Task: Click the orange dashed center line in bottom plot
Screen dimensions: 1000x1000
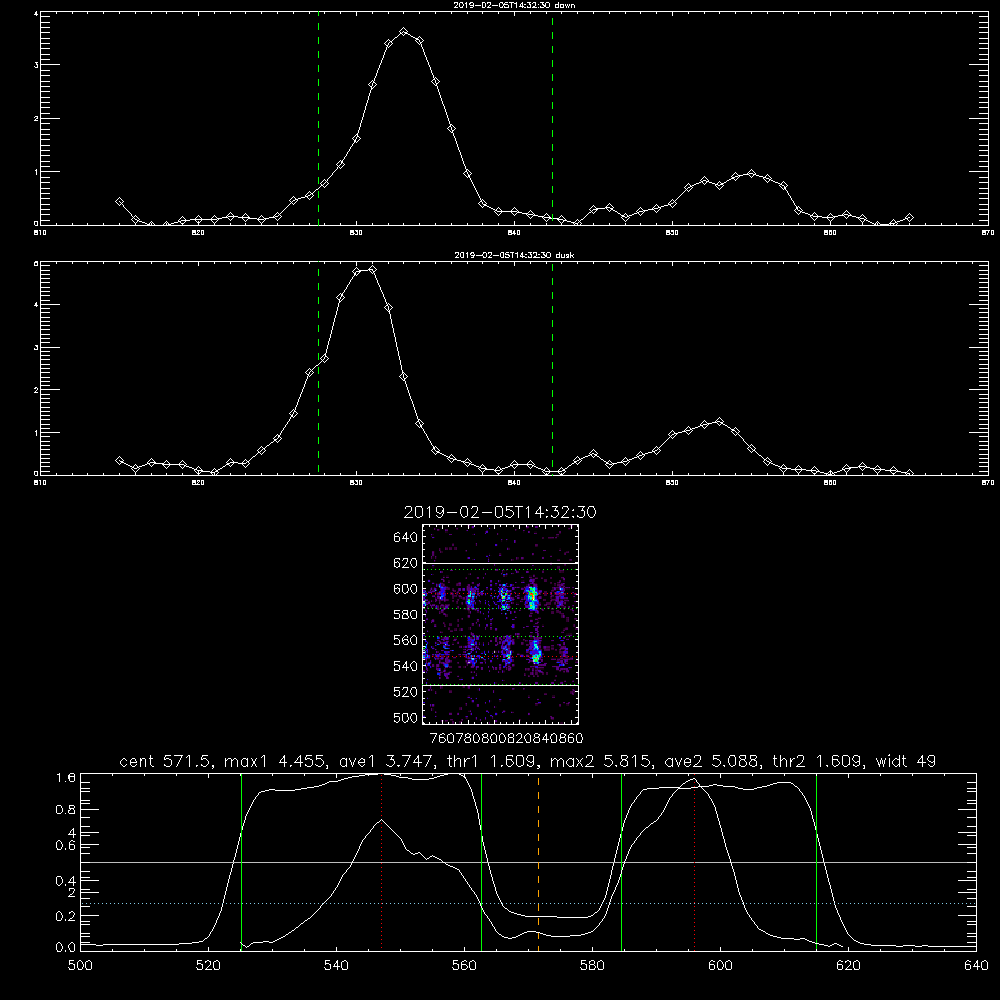Action: [x=538, y=862]
